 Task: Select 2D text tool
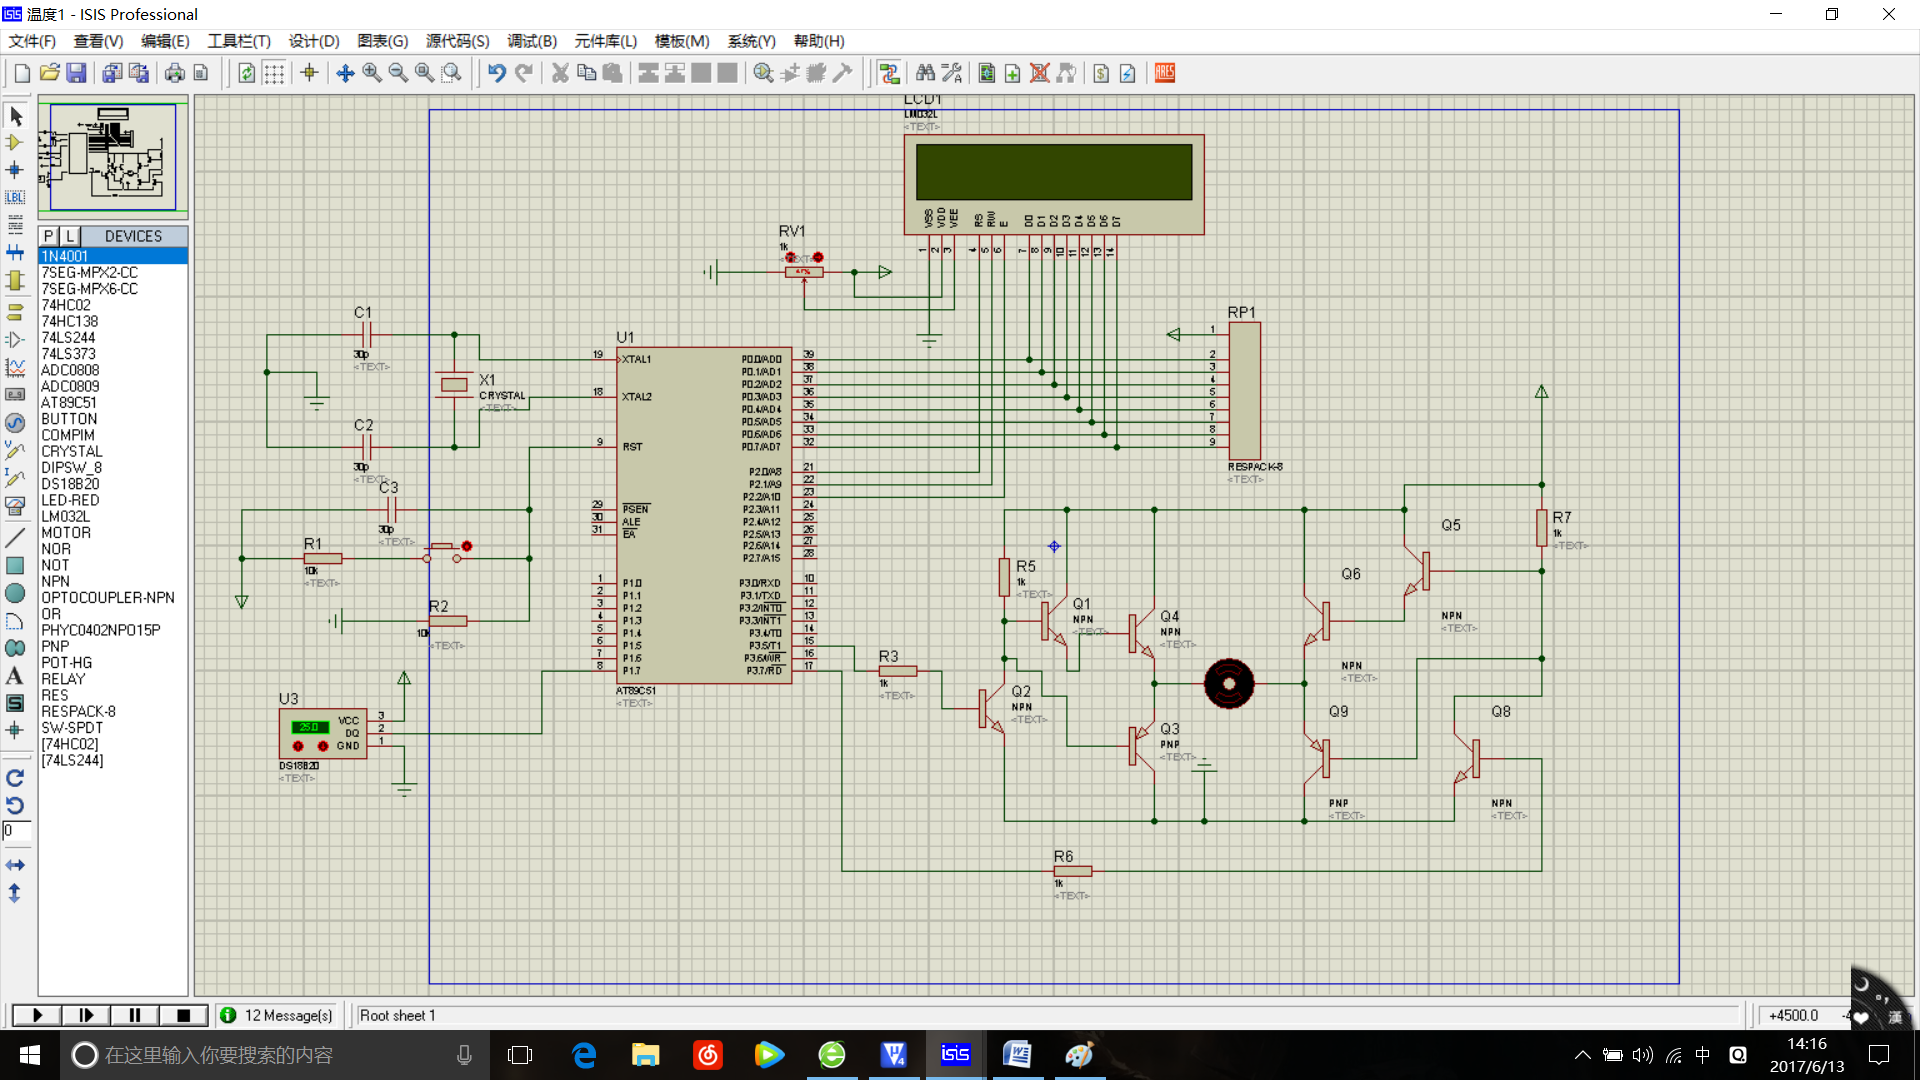coord(15,676)
